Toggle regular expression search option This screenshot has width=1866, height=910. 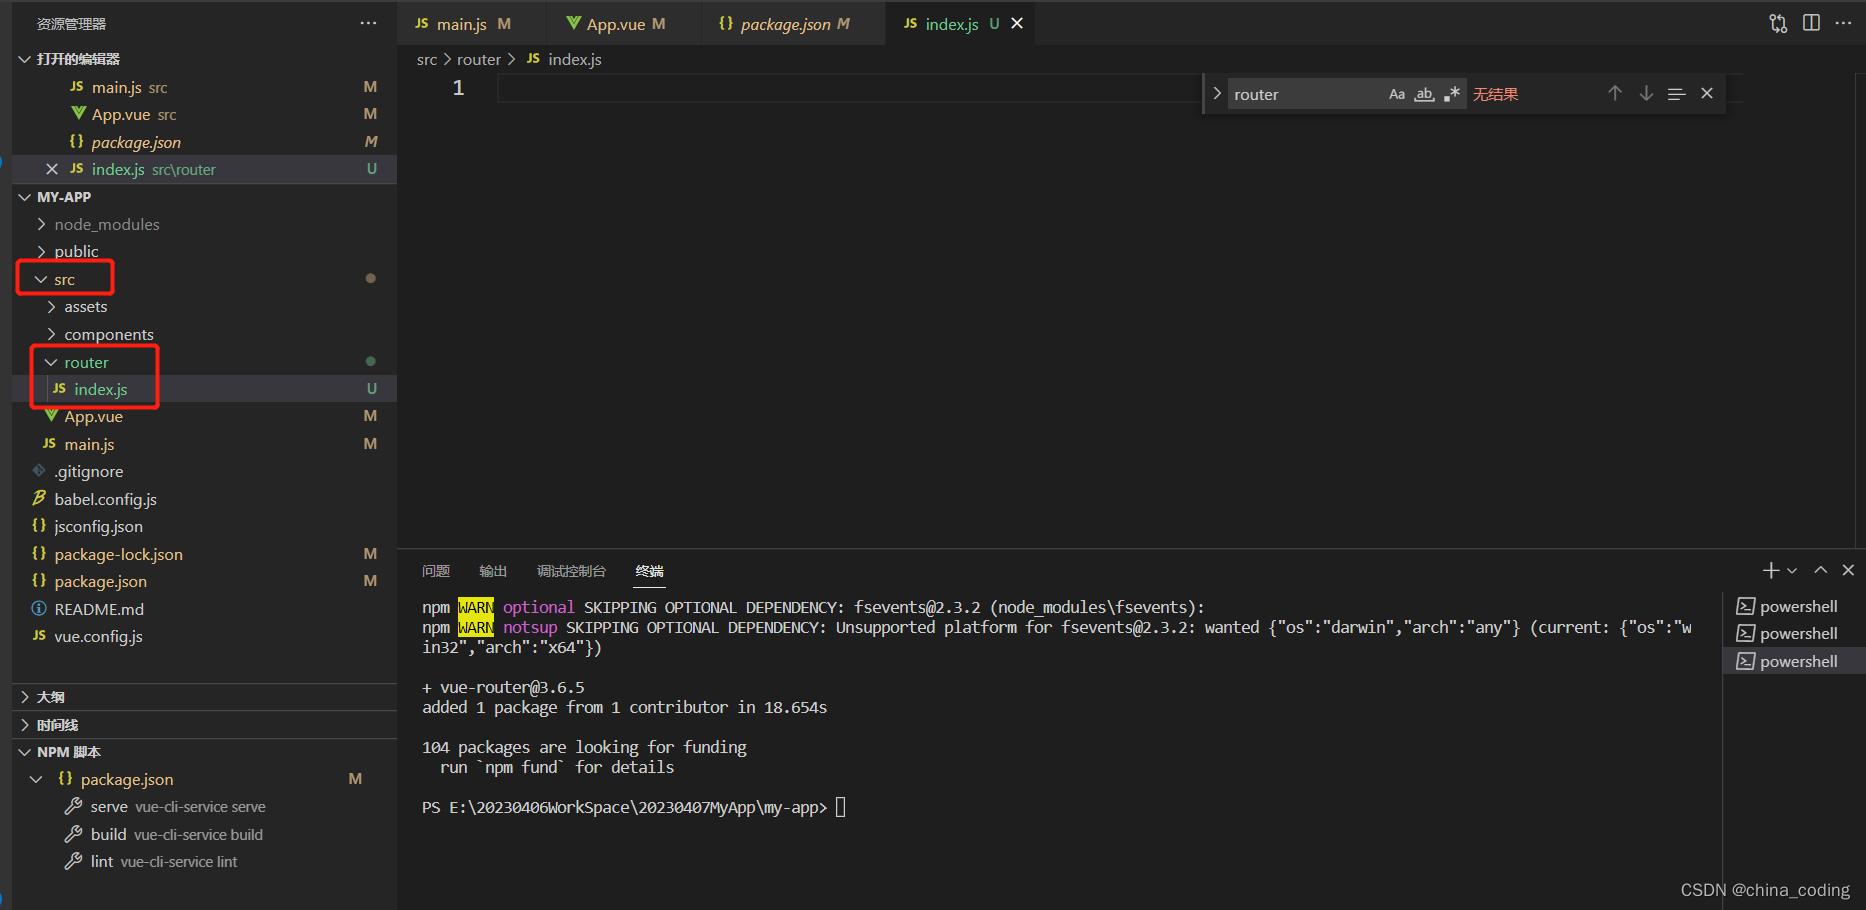1452,94
